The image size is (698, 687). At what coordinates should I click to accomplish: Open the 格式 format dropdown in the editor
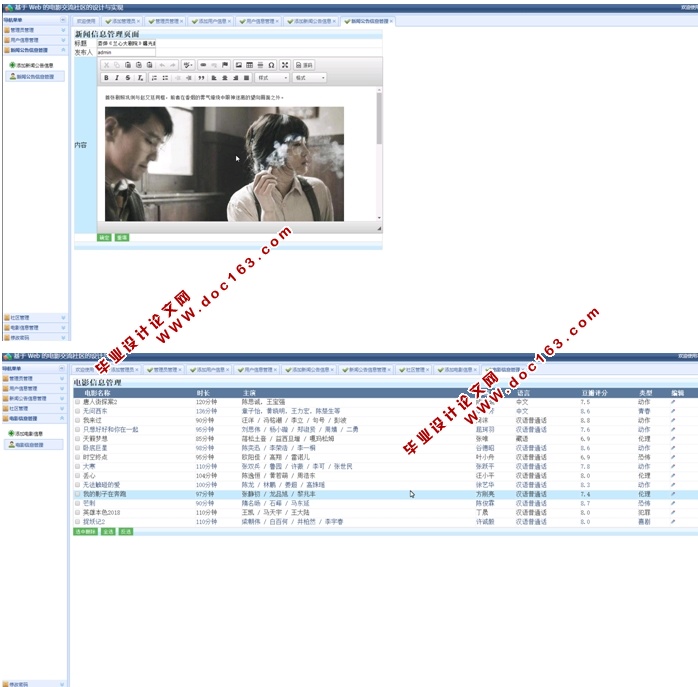click(x=309, y=78)
